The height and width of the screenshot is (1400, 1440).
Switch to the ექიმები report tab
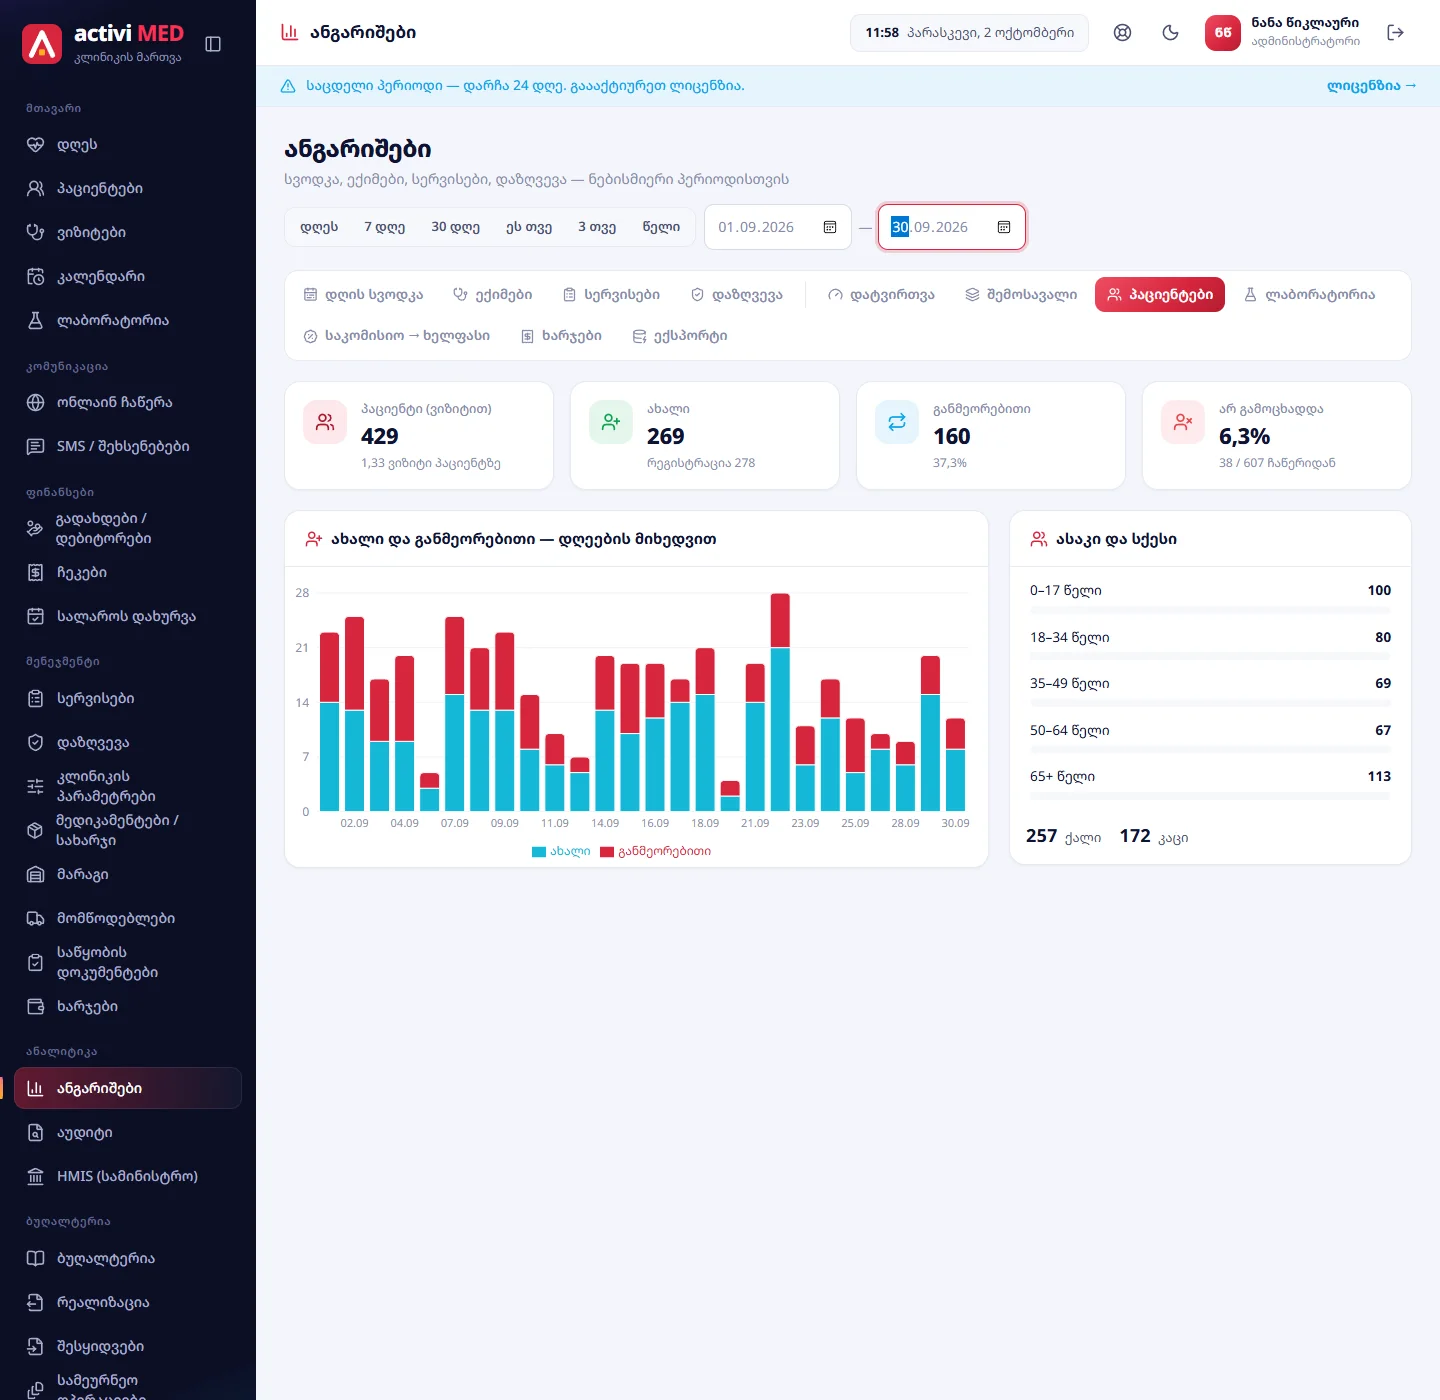493,295
